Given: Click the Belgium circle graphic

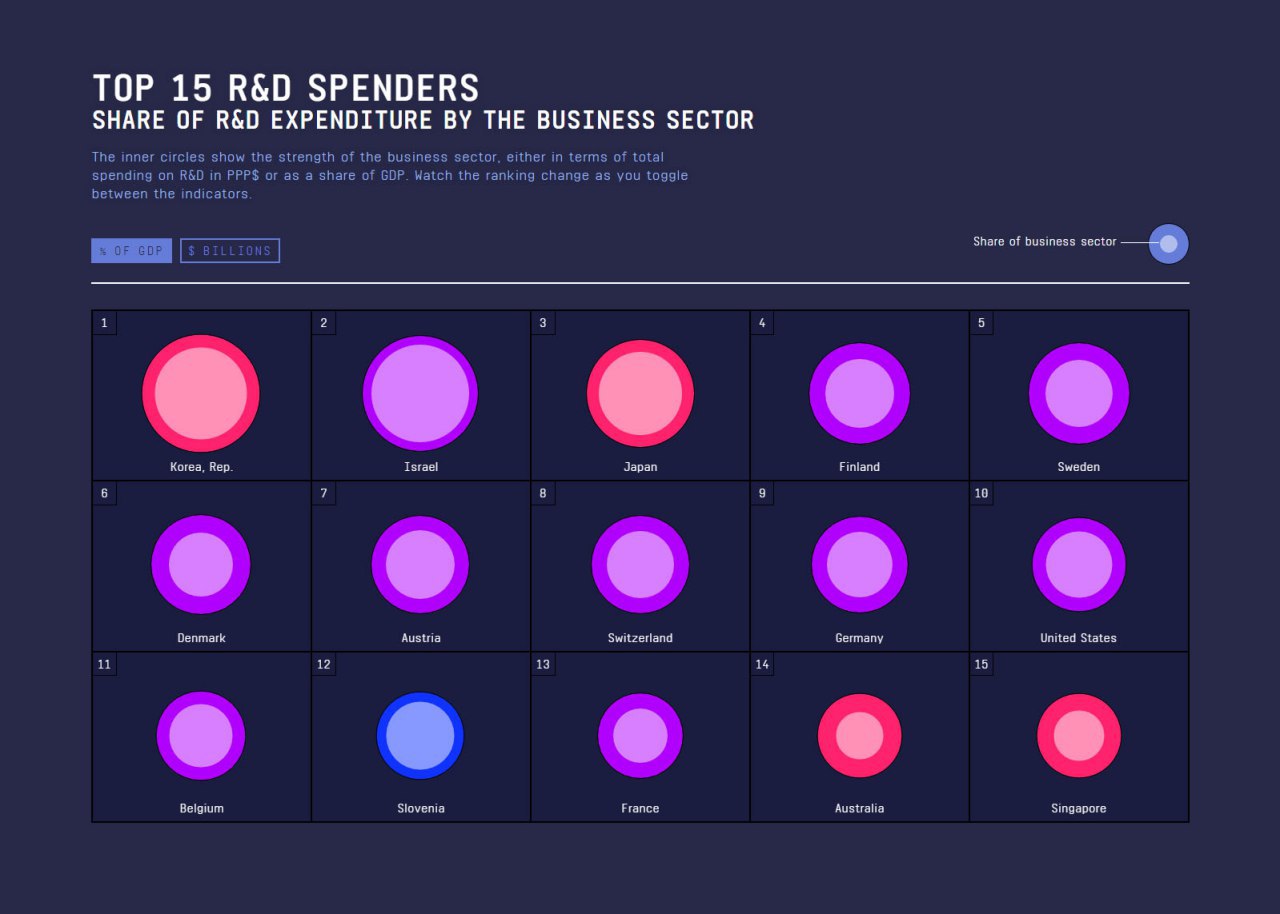Looking at the screenshot, I should 201,735.
